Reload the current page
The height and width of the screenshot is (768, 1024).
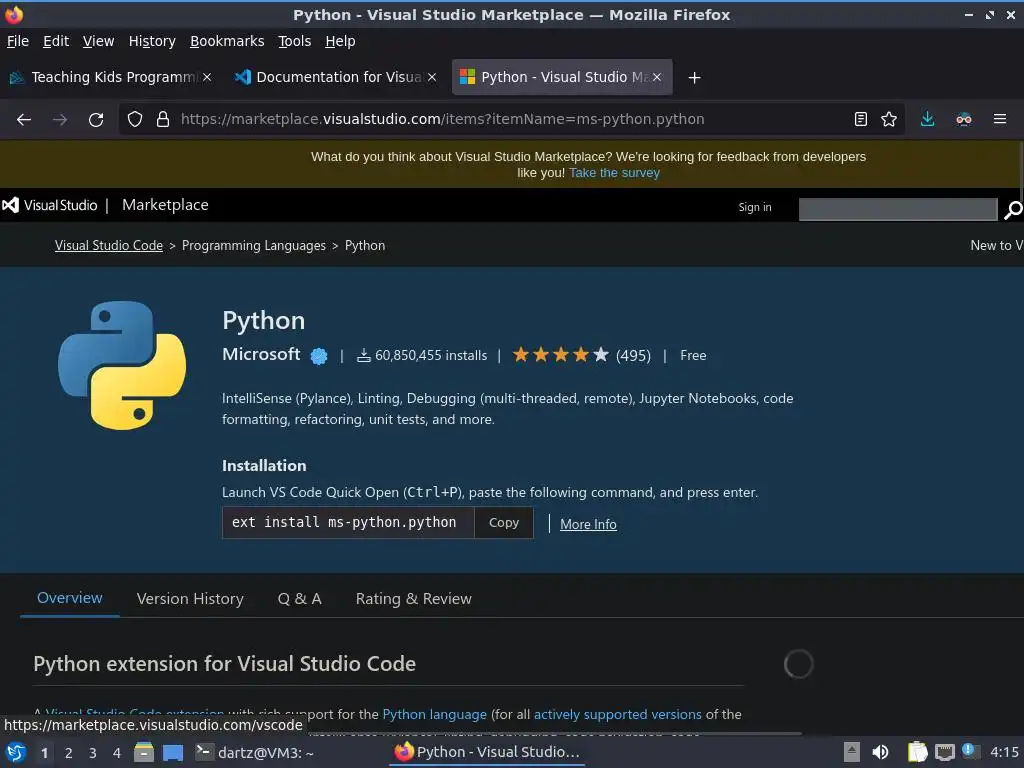coord(96,120)
